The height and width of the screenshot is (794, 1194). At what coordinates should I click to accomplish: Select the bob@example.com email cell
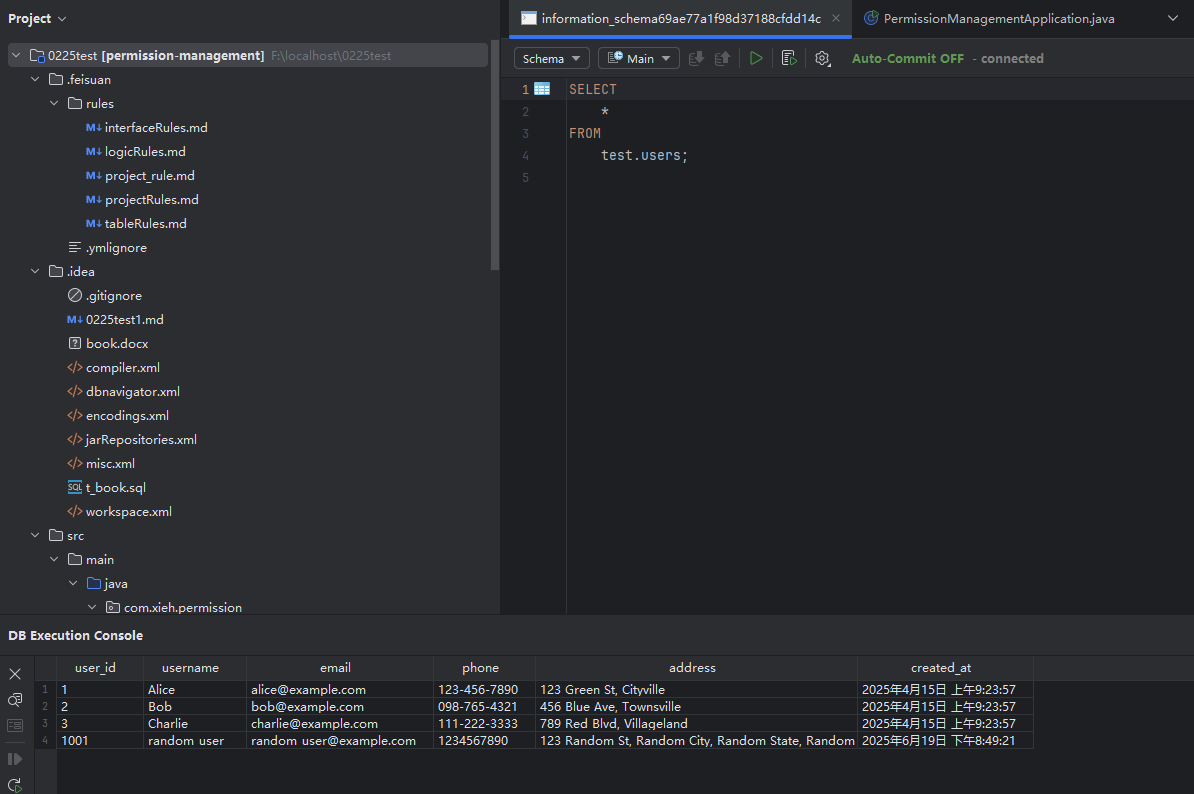pos(307,707)
